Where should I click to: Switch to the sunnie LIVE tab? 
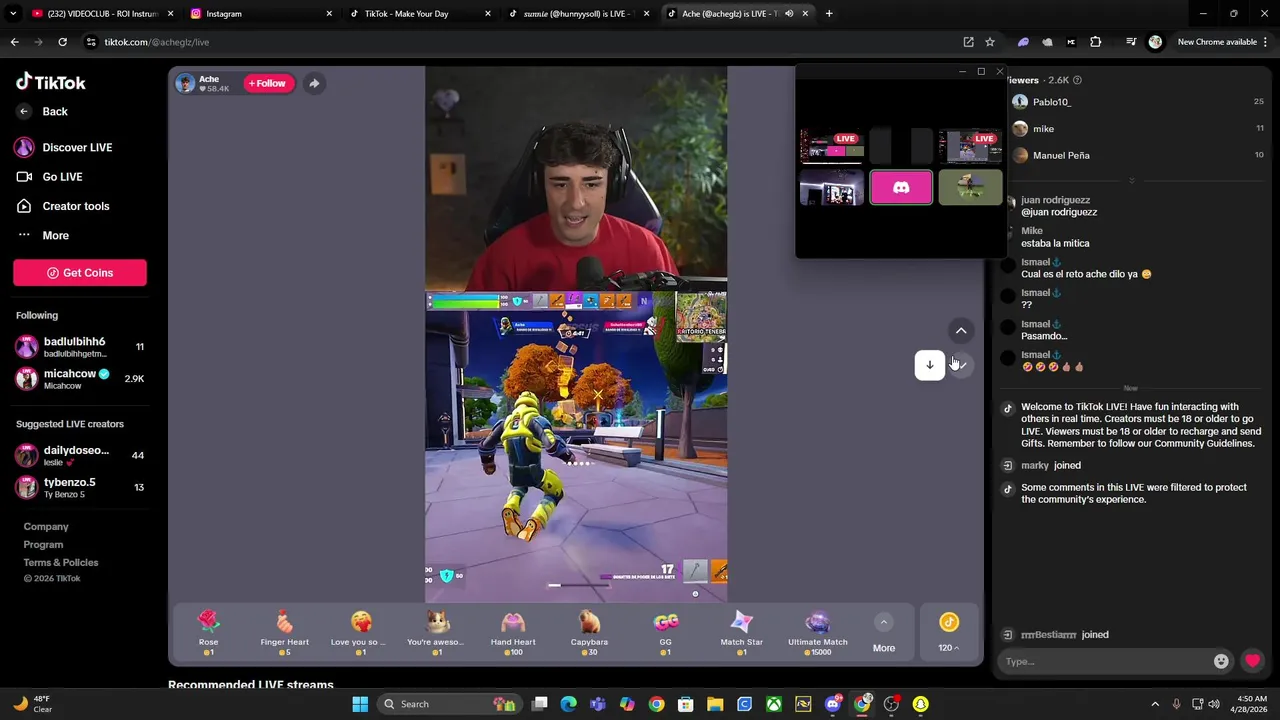click(x=579, y=14)
